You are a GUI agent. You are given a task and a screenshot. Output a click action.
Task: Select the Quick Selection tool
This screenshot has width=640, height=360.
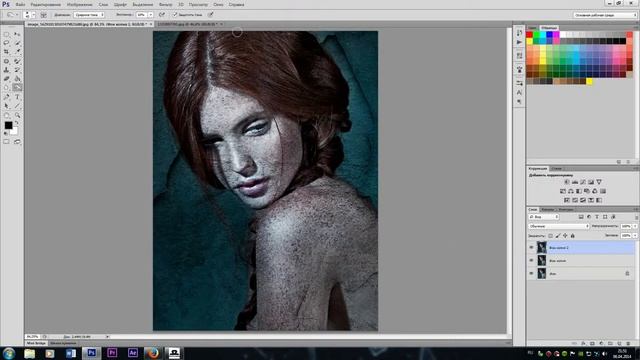(x=17, y=43)
